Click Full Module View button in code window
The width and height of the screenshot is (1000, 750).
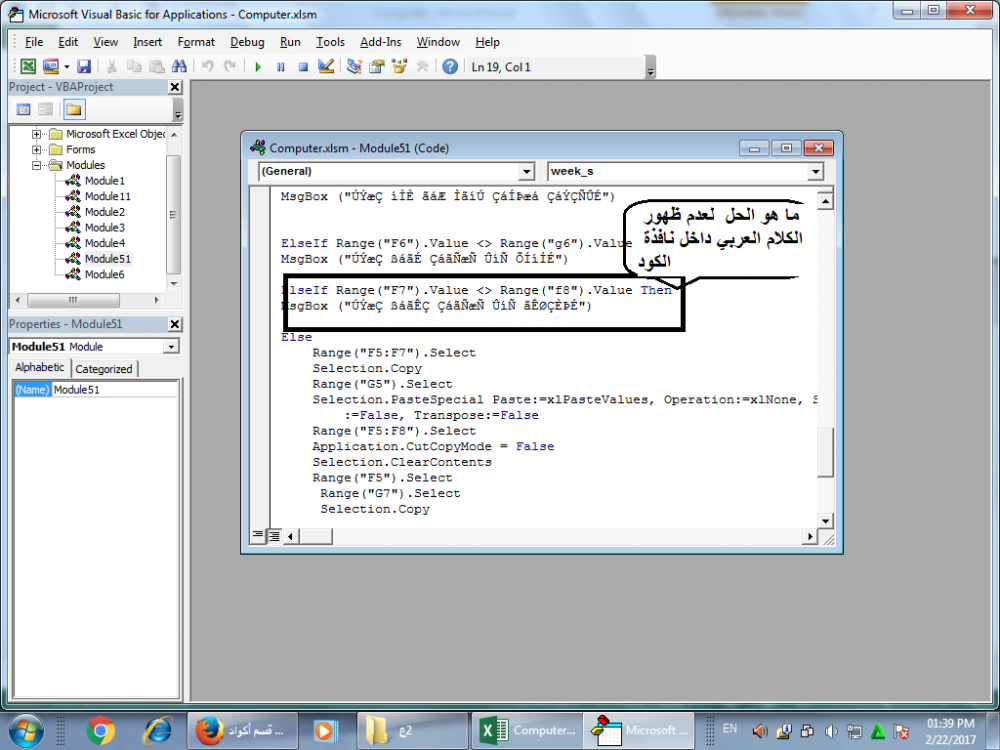[274, 536]
